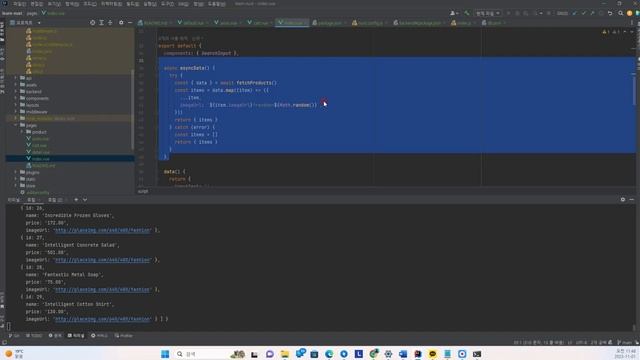The width and height of the screenshot is (640, 360).
Task: Click the project tree vertical scrollbar
Action: coord(132,109)
